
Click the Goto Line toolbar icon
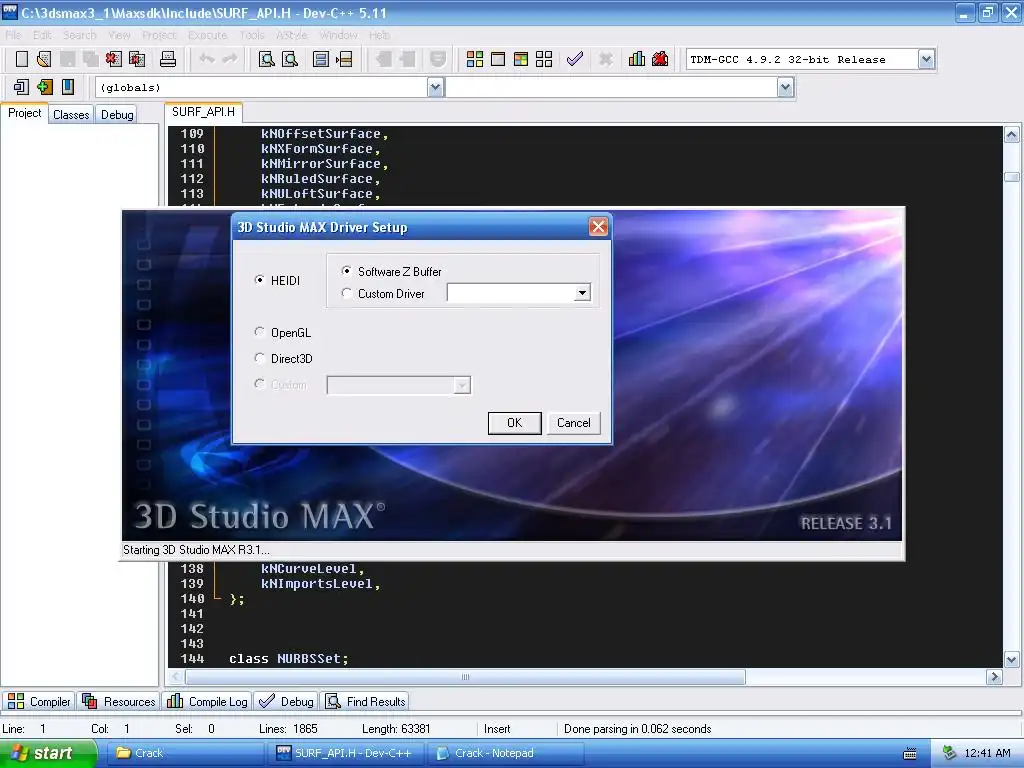tap(344, 59)
